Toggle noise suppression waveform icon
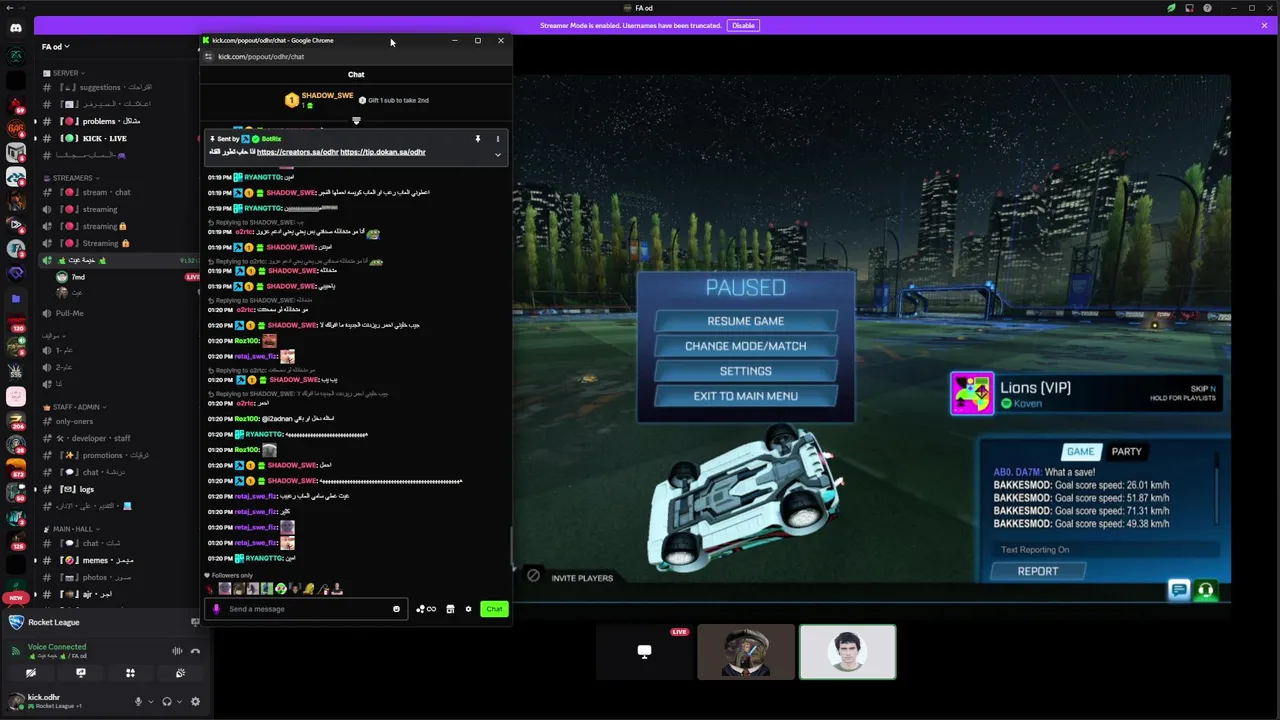The image size is (1280, 720). [177, 651]
